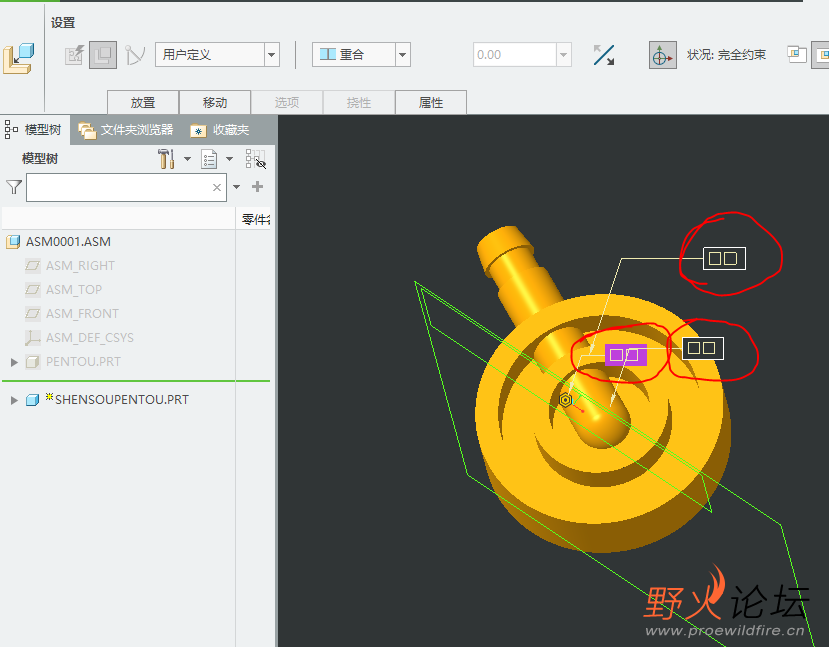Switch to the 文件夹浏览器 tab
Screen dimensions: 829x647
point(126,130)
